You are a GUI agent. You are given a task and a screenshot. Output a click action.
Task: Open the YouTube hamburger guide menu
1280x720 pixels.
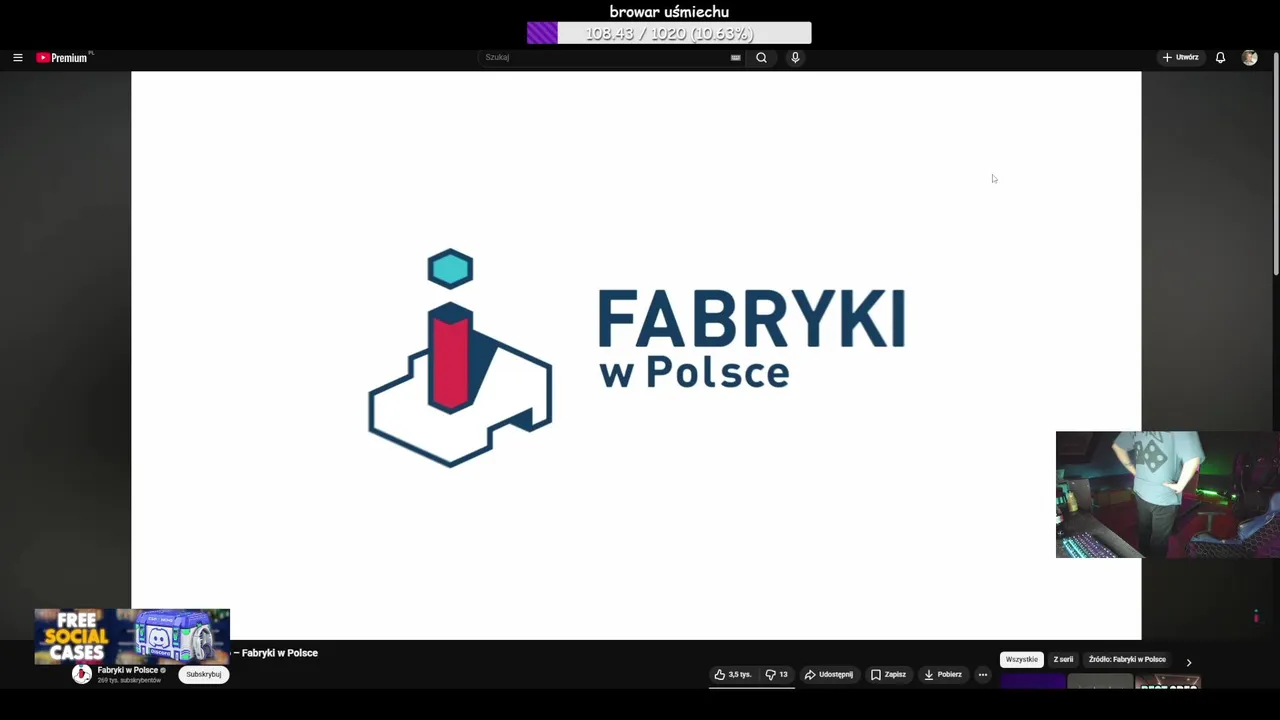click(x=17, y=58)
